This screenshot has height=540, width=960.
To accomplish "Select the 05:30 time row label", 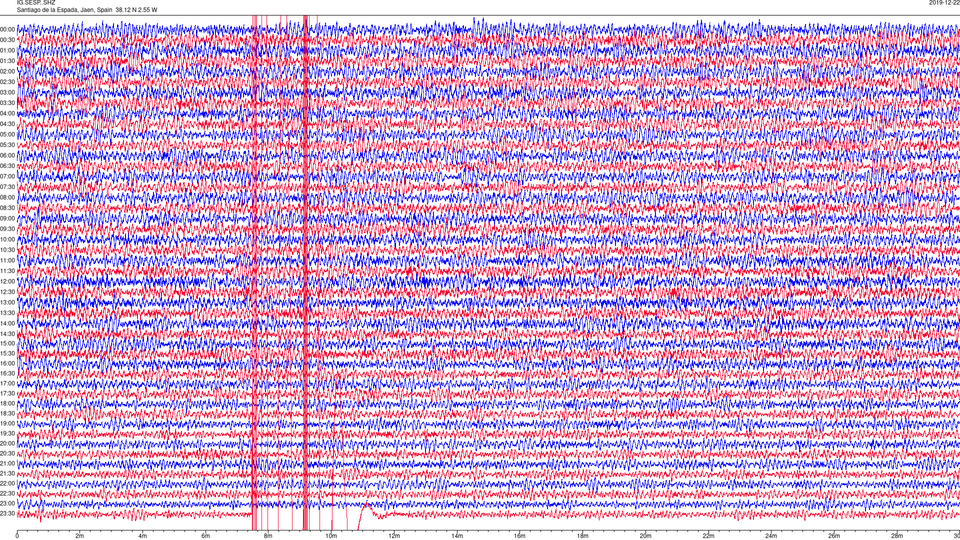I will (8, 144).
